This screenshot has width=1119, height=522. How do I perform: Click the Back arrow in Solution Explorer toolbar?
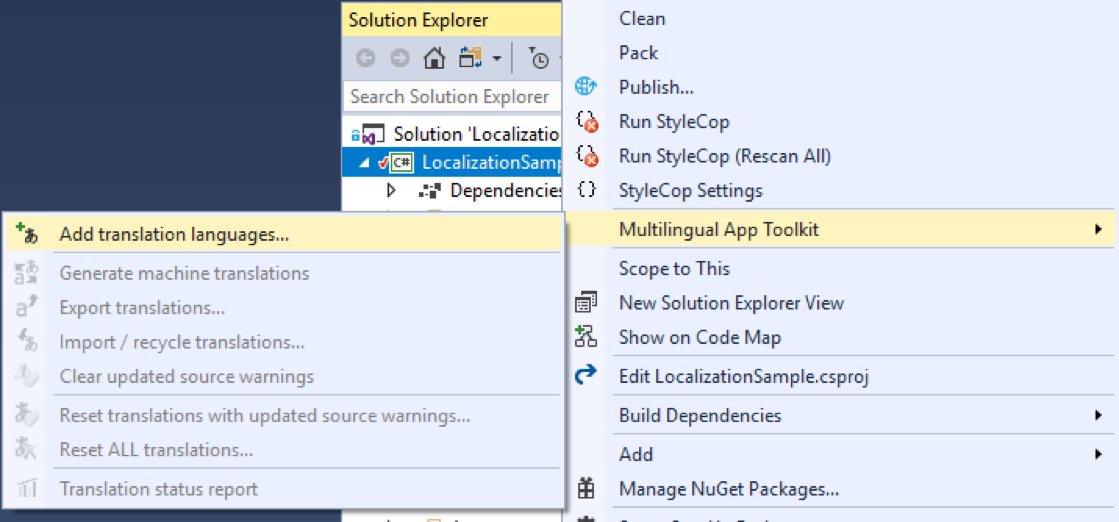tap(365, 59)
